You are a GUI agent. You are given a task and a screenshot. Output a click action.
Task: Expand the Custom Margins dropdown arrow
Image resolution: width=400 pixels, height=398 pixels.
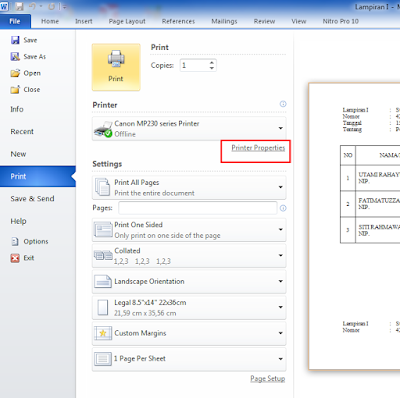tap(281, 333)
